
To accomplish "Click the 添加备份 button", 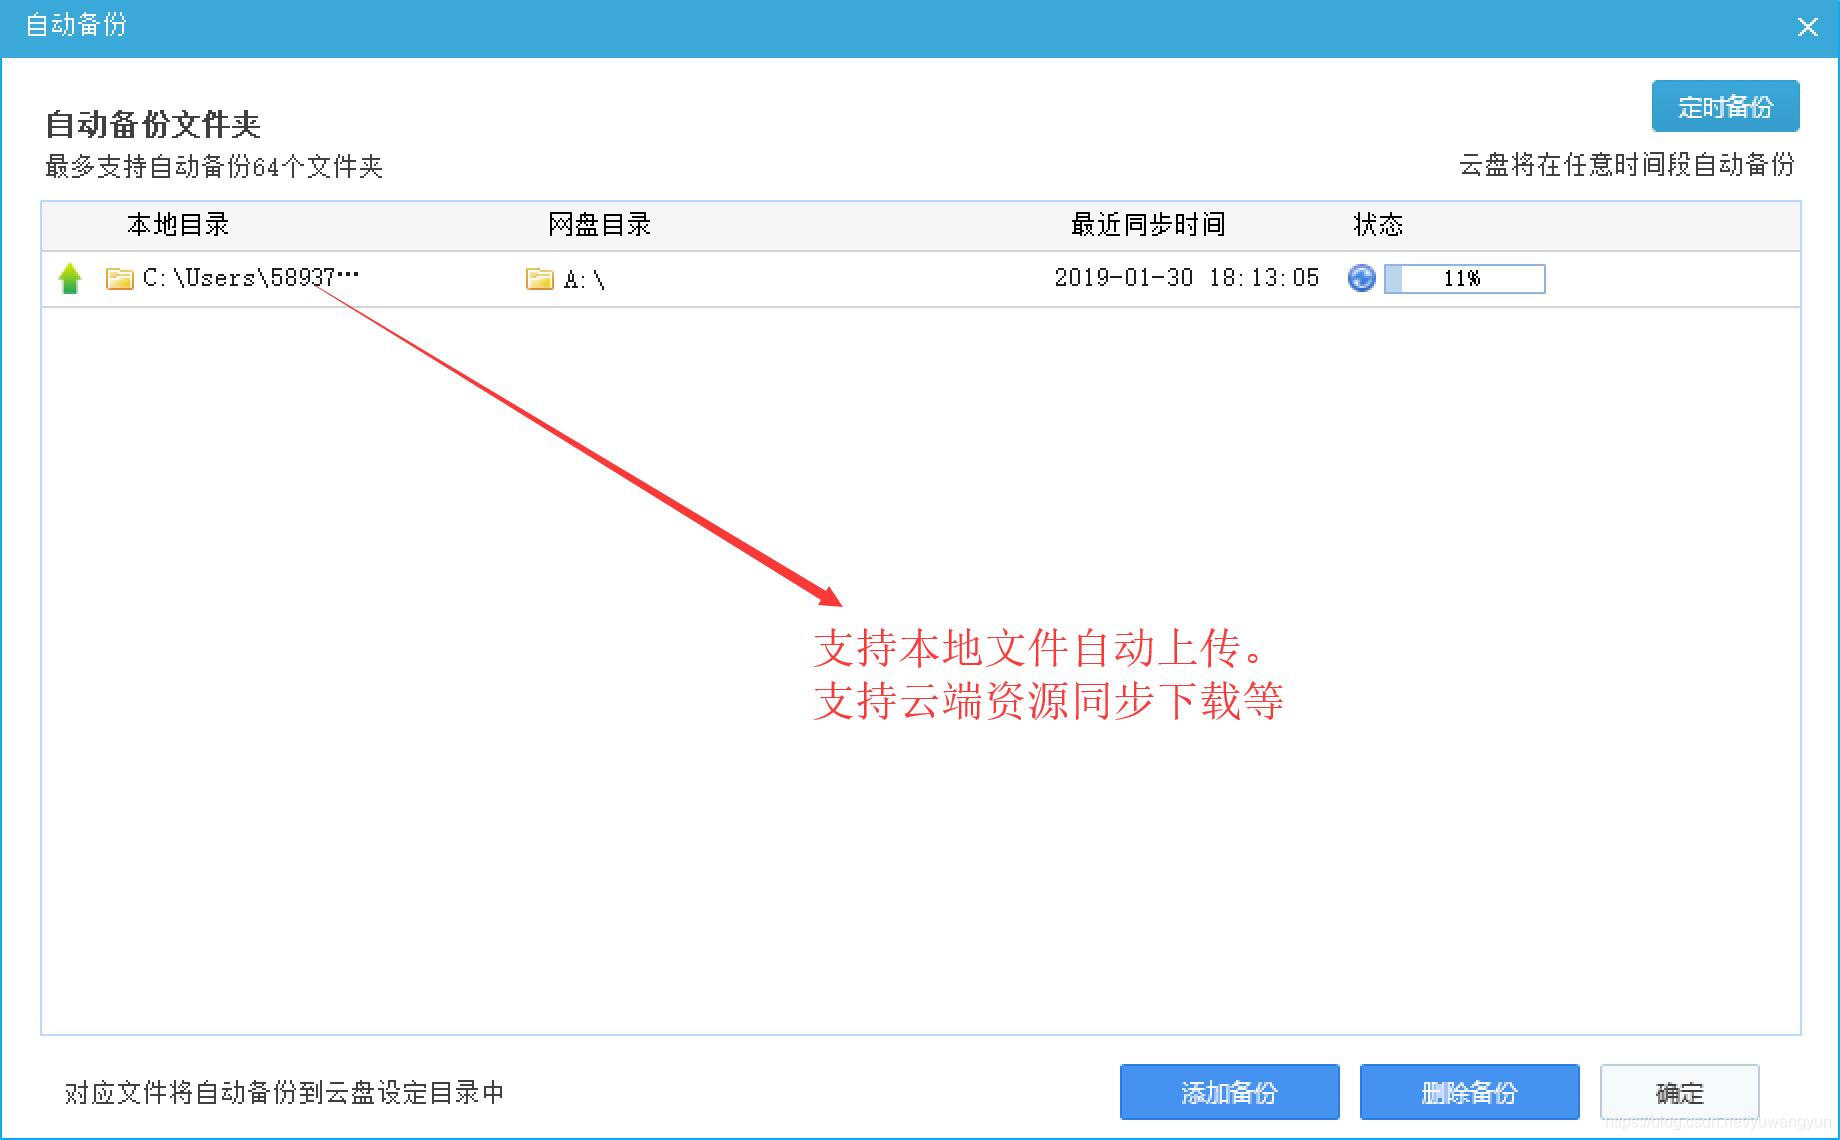I will [x=1229, y=1092].
